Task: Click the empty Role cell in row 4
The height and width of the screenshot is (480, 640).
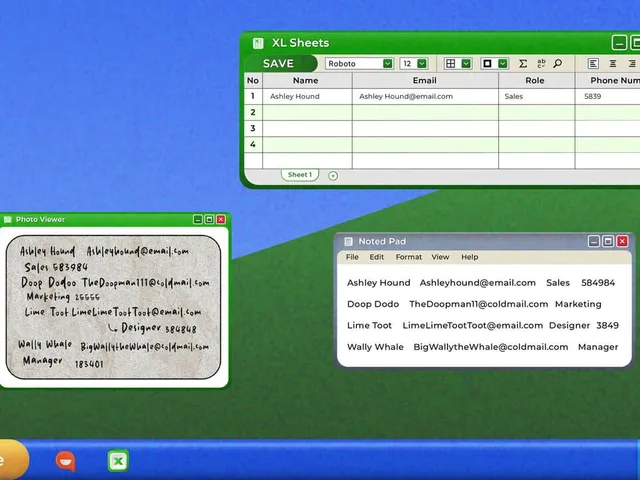Action: coord(536,144)
